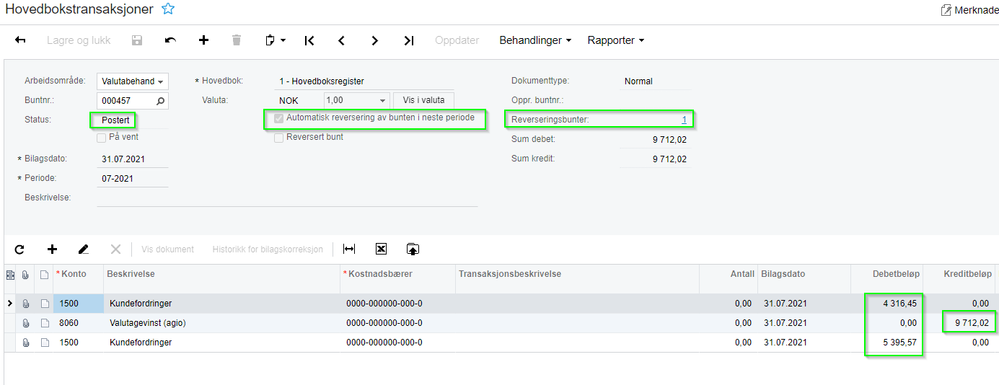
Task: Open the Behandlinger menu
Action: (x=535, y=40)
